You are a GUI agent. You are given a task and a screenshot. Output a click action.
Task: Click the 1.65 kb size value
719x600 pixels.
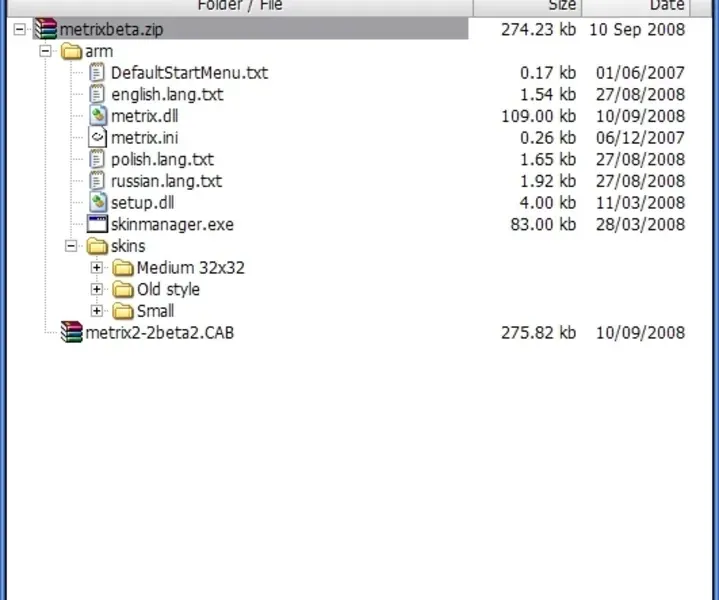click(x=548, y=160)
